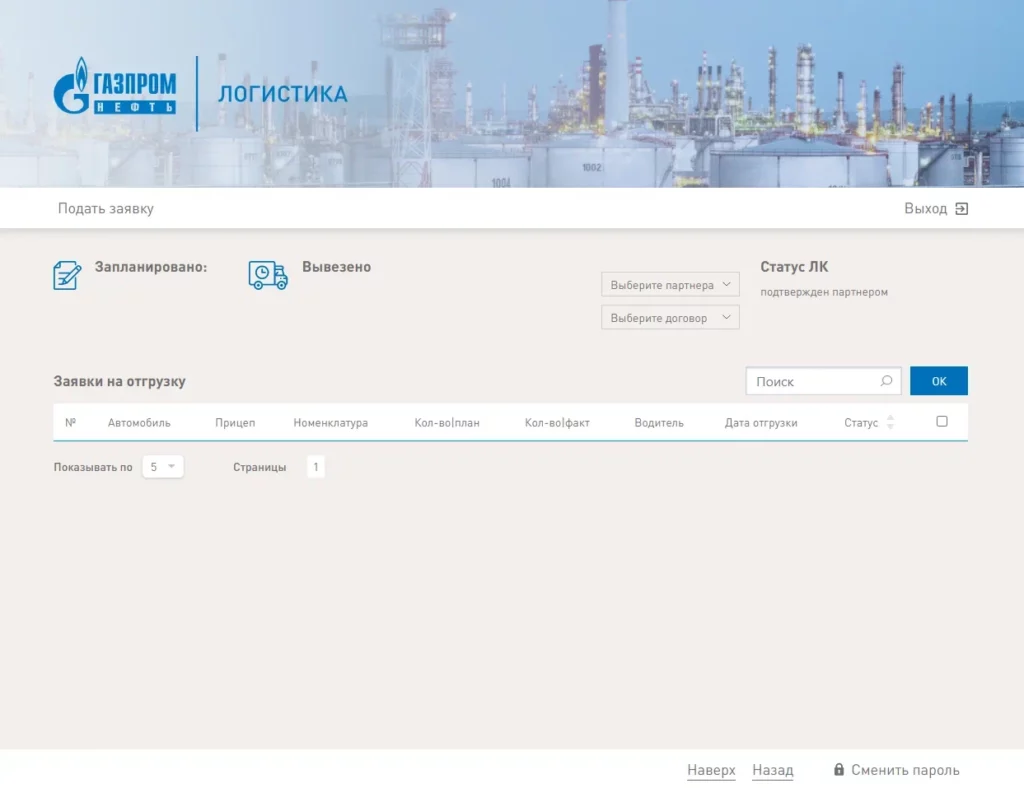
Task: Click the Водитель column header
Action: pos(659,423)
